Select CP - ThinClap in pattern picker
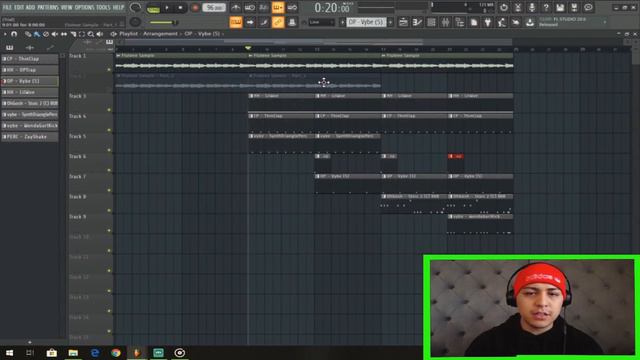 (x=30, y=59)
